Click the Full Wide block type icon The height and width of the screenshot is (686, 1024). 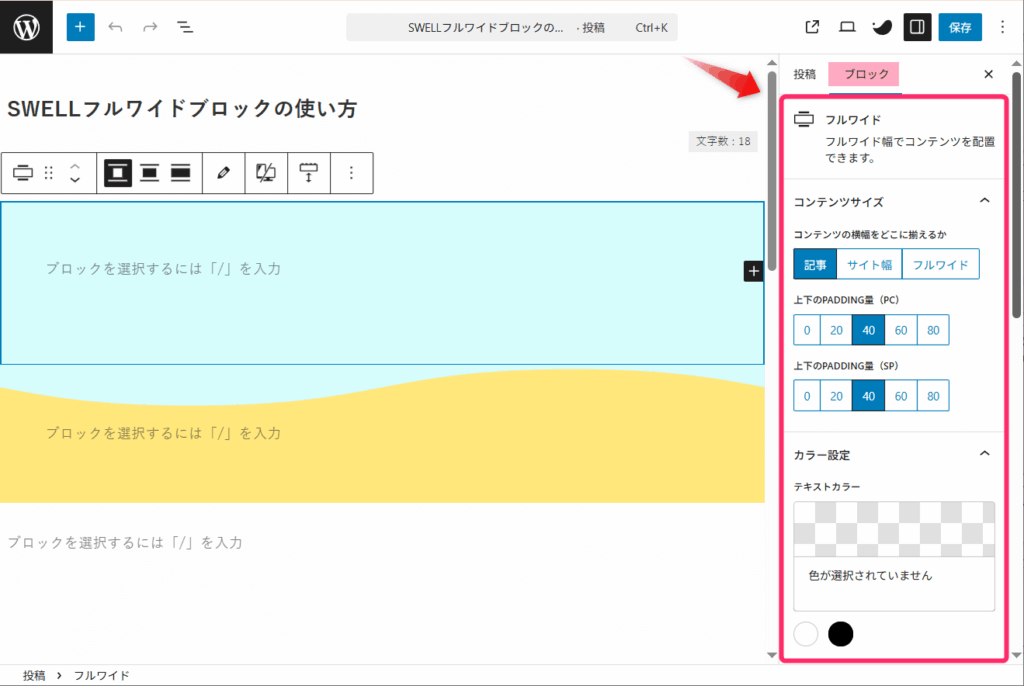tap(23, 173)
